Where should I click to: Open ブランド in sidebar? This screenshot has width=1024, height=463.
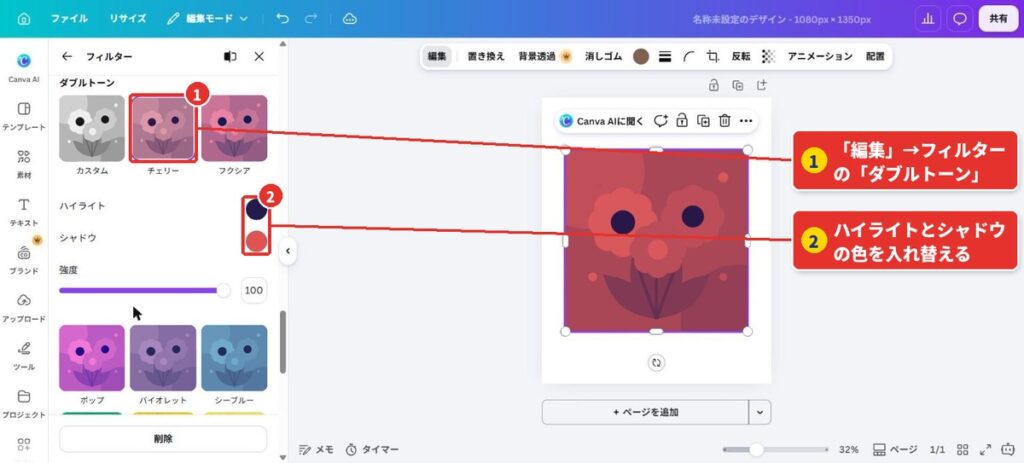[24, 260]
